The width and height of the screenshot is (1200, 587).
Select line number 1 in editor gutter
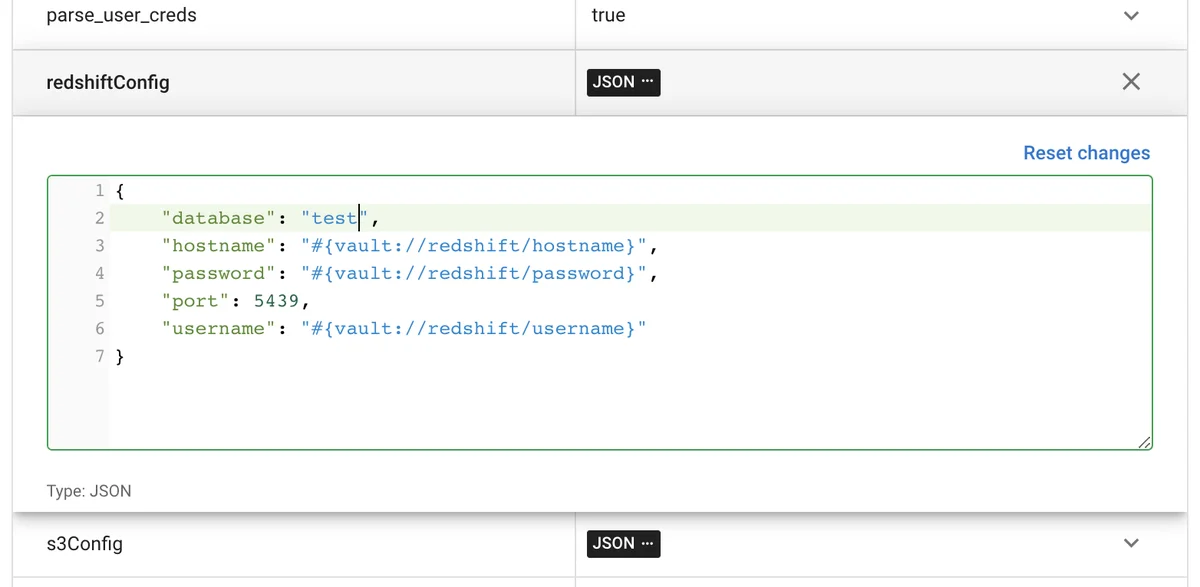[x=99, y=191]
